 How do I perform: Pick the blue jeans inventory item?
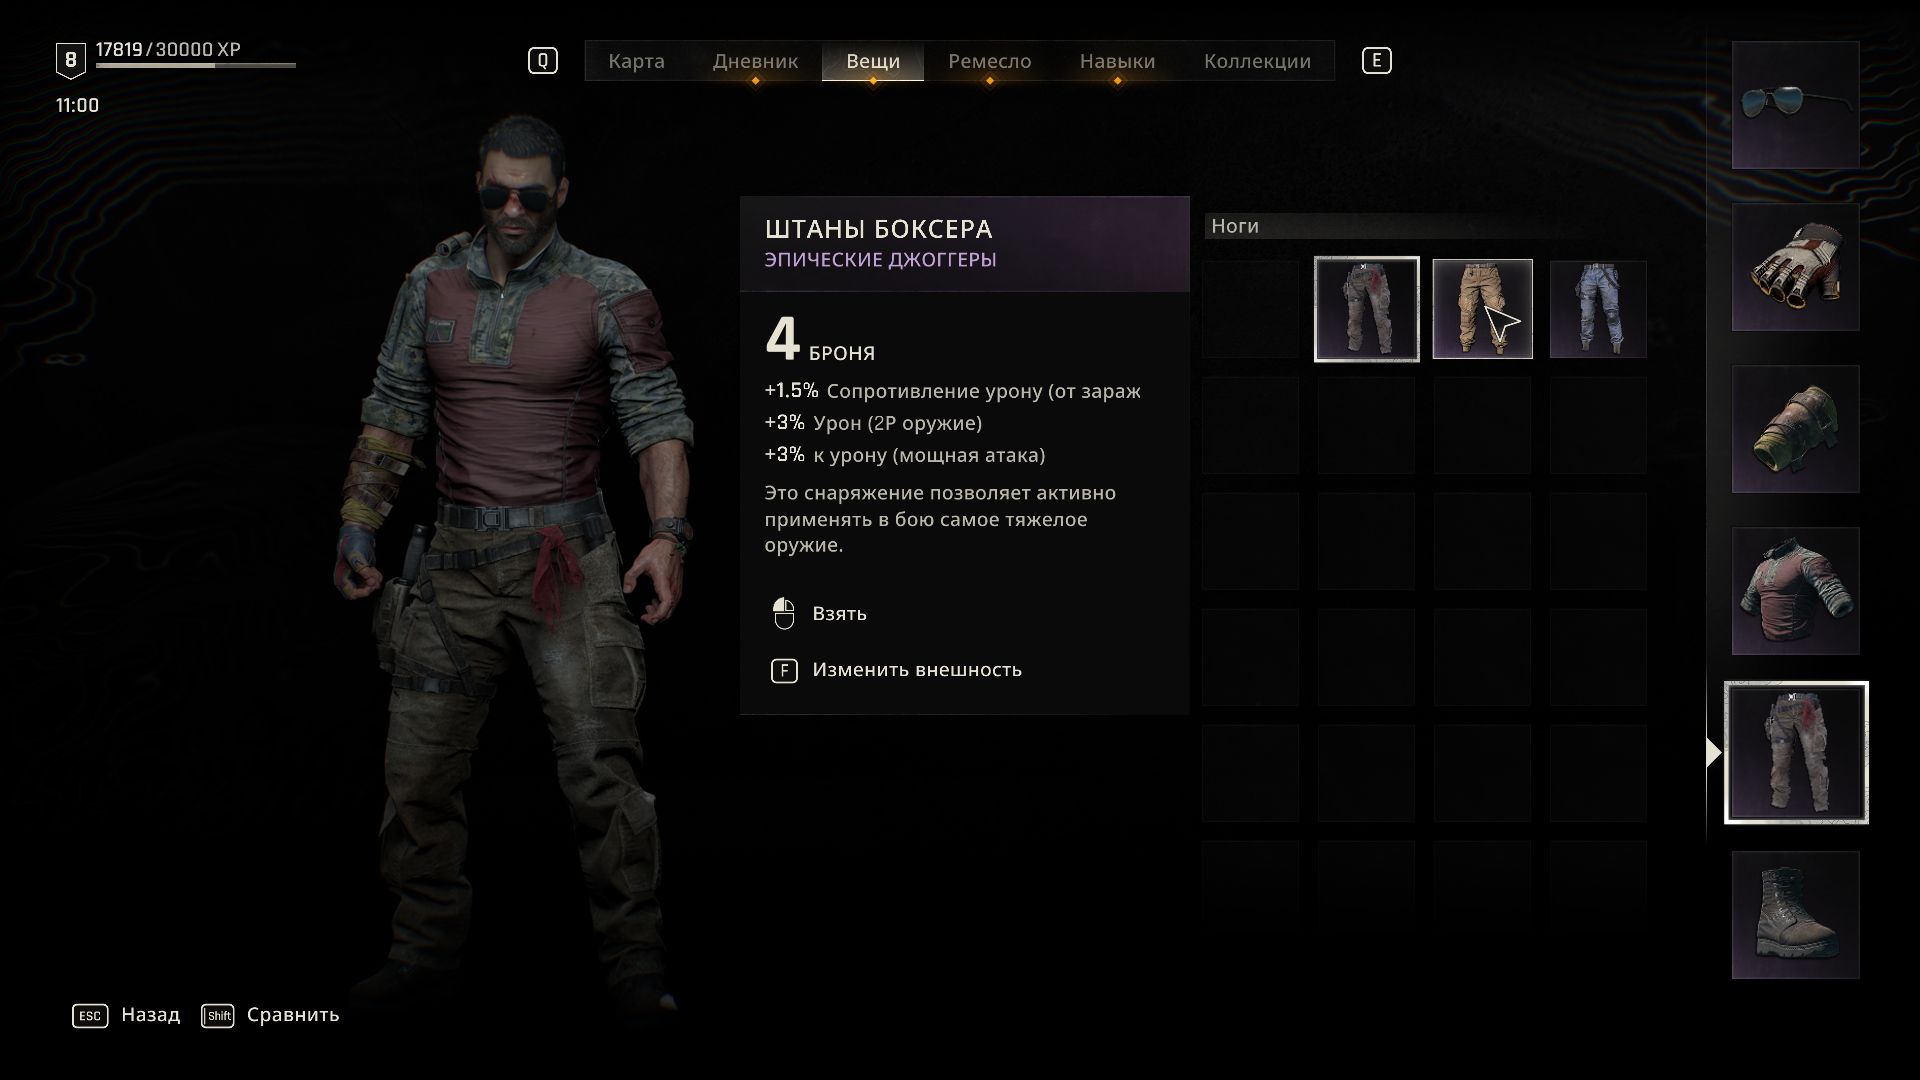[x=1598, y=309]
